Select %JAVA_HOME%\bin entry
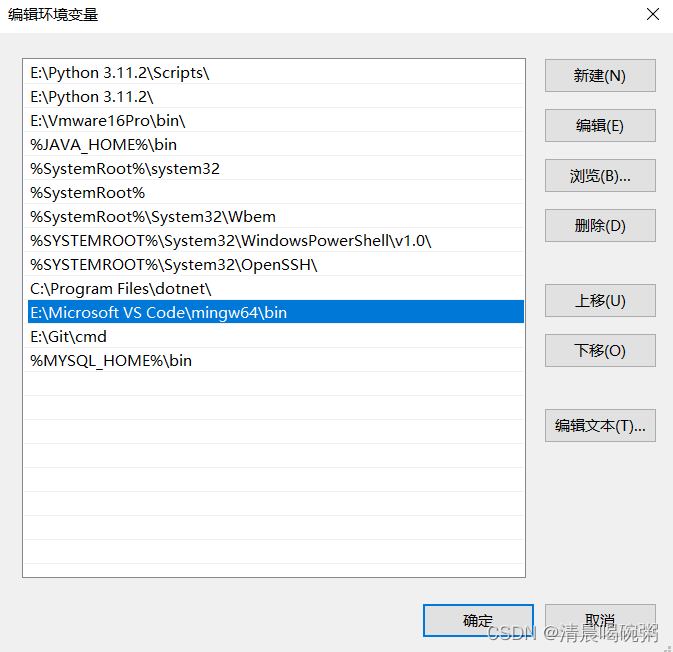This screenshot has width=673, height=652. [x=276, y=145]
